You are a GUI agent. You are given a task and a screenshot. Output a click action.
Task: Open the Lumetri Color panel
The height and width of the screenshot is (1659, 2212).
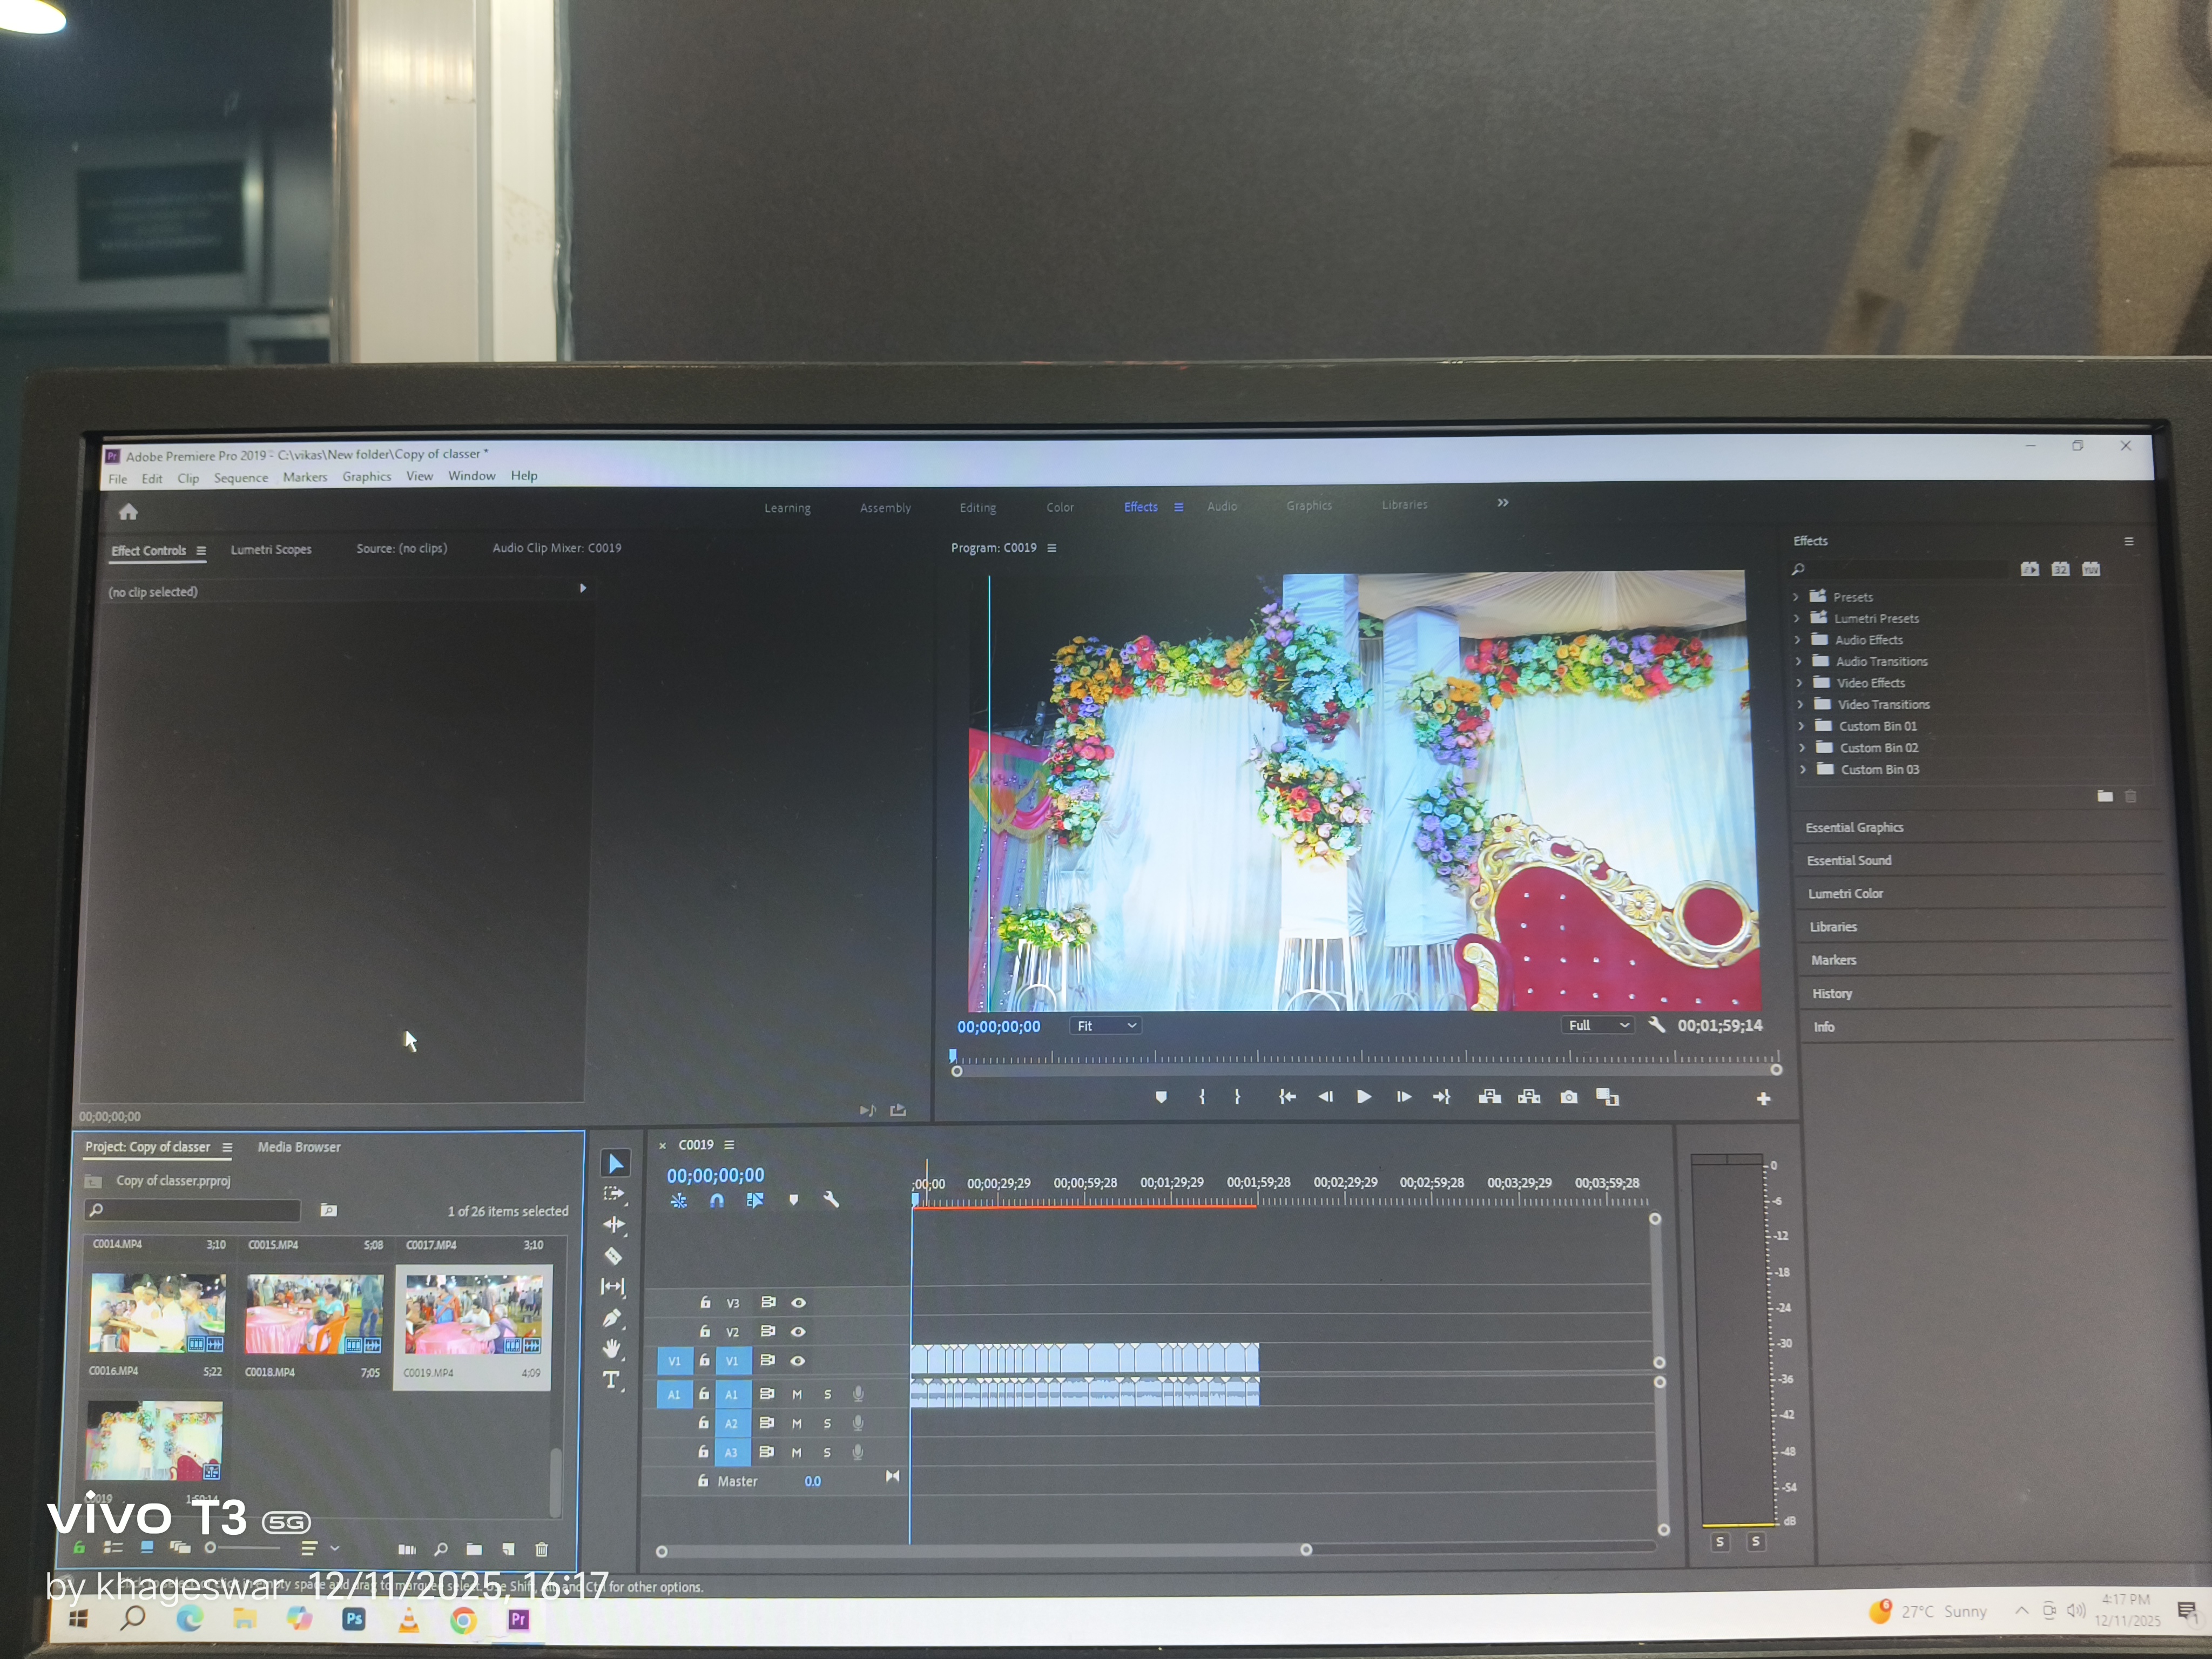[x=1845, y=893]
